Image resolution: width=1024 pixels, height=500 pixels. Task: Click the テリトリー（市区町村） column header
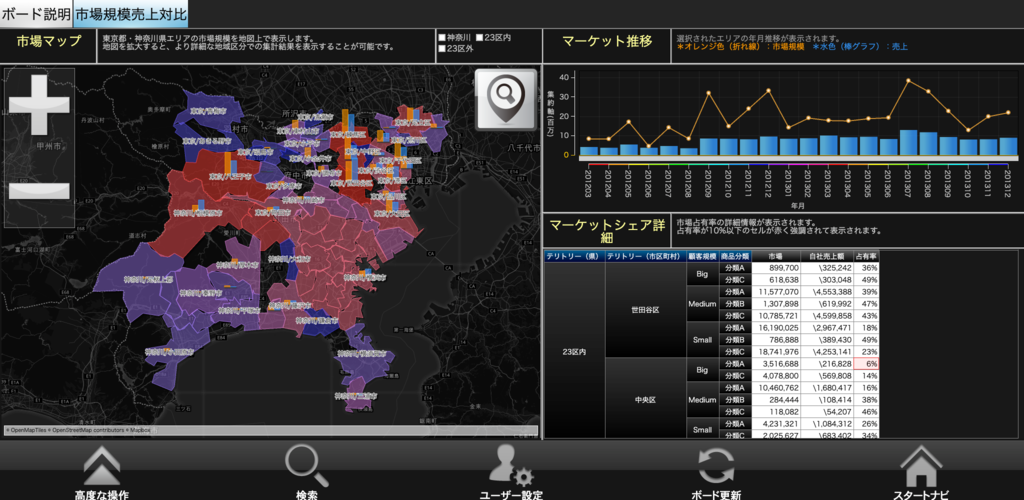646,256
